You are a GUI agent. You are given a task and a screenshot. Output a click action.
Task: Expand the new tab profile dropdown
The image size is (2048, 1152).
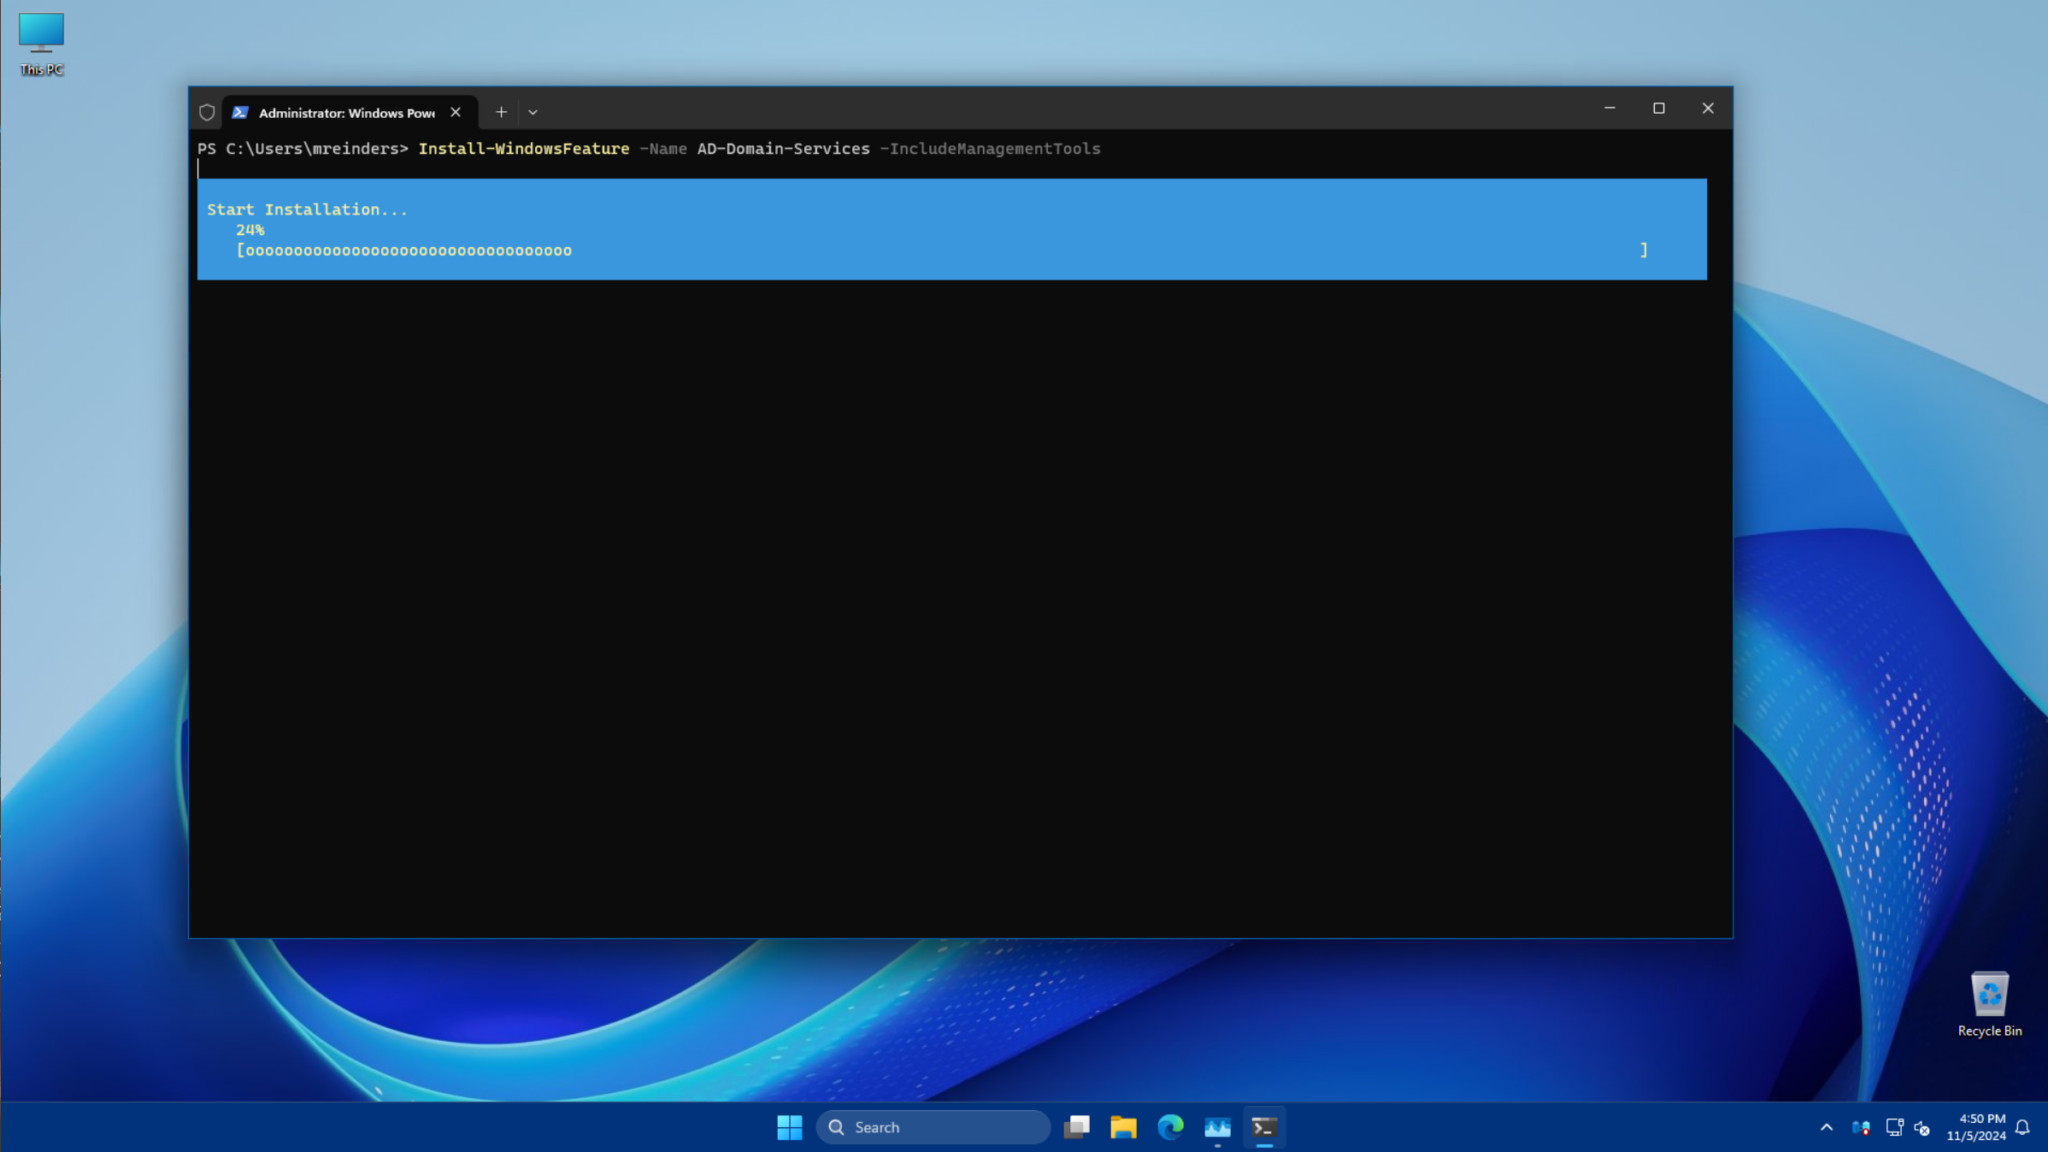click(x=533, y=112)
